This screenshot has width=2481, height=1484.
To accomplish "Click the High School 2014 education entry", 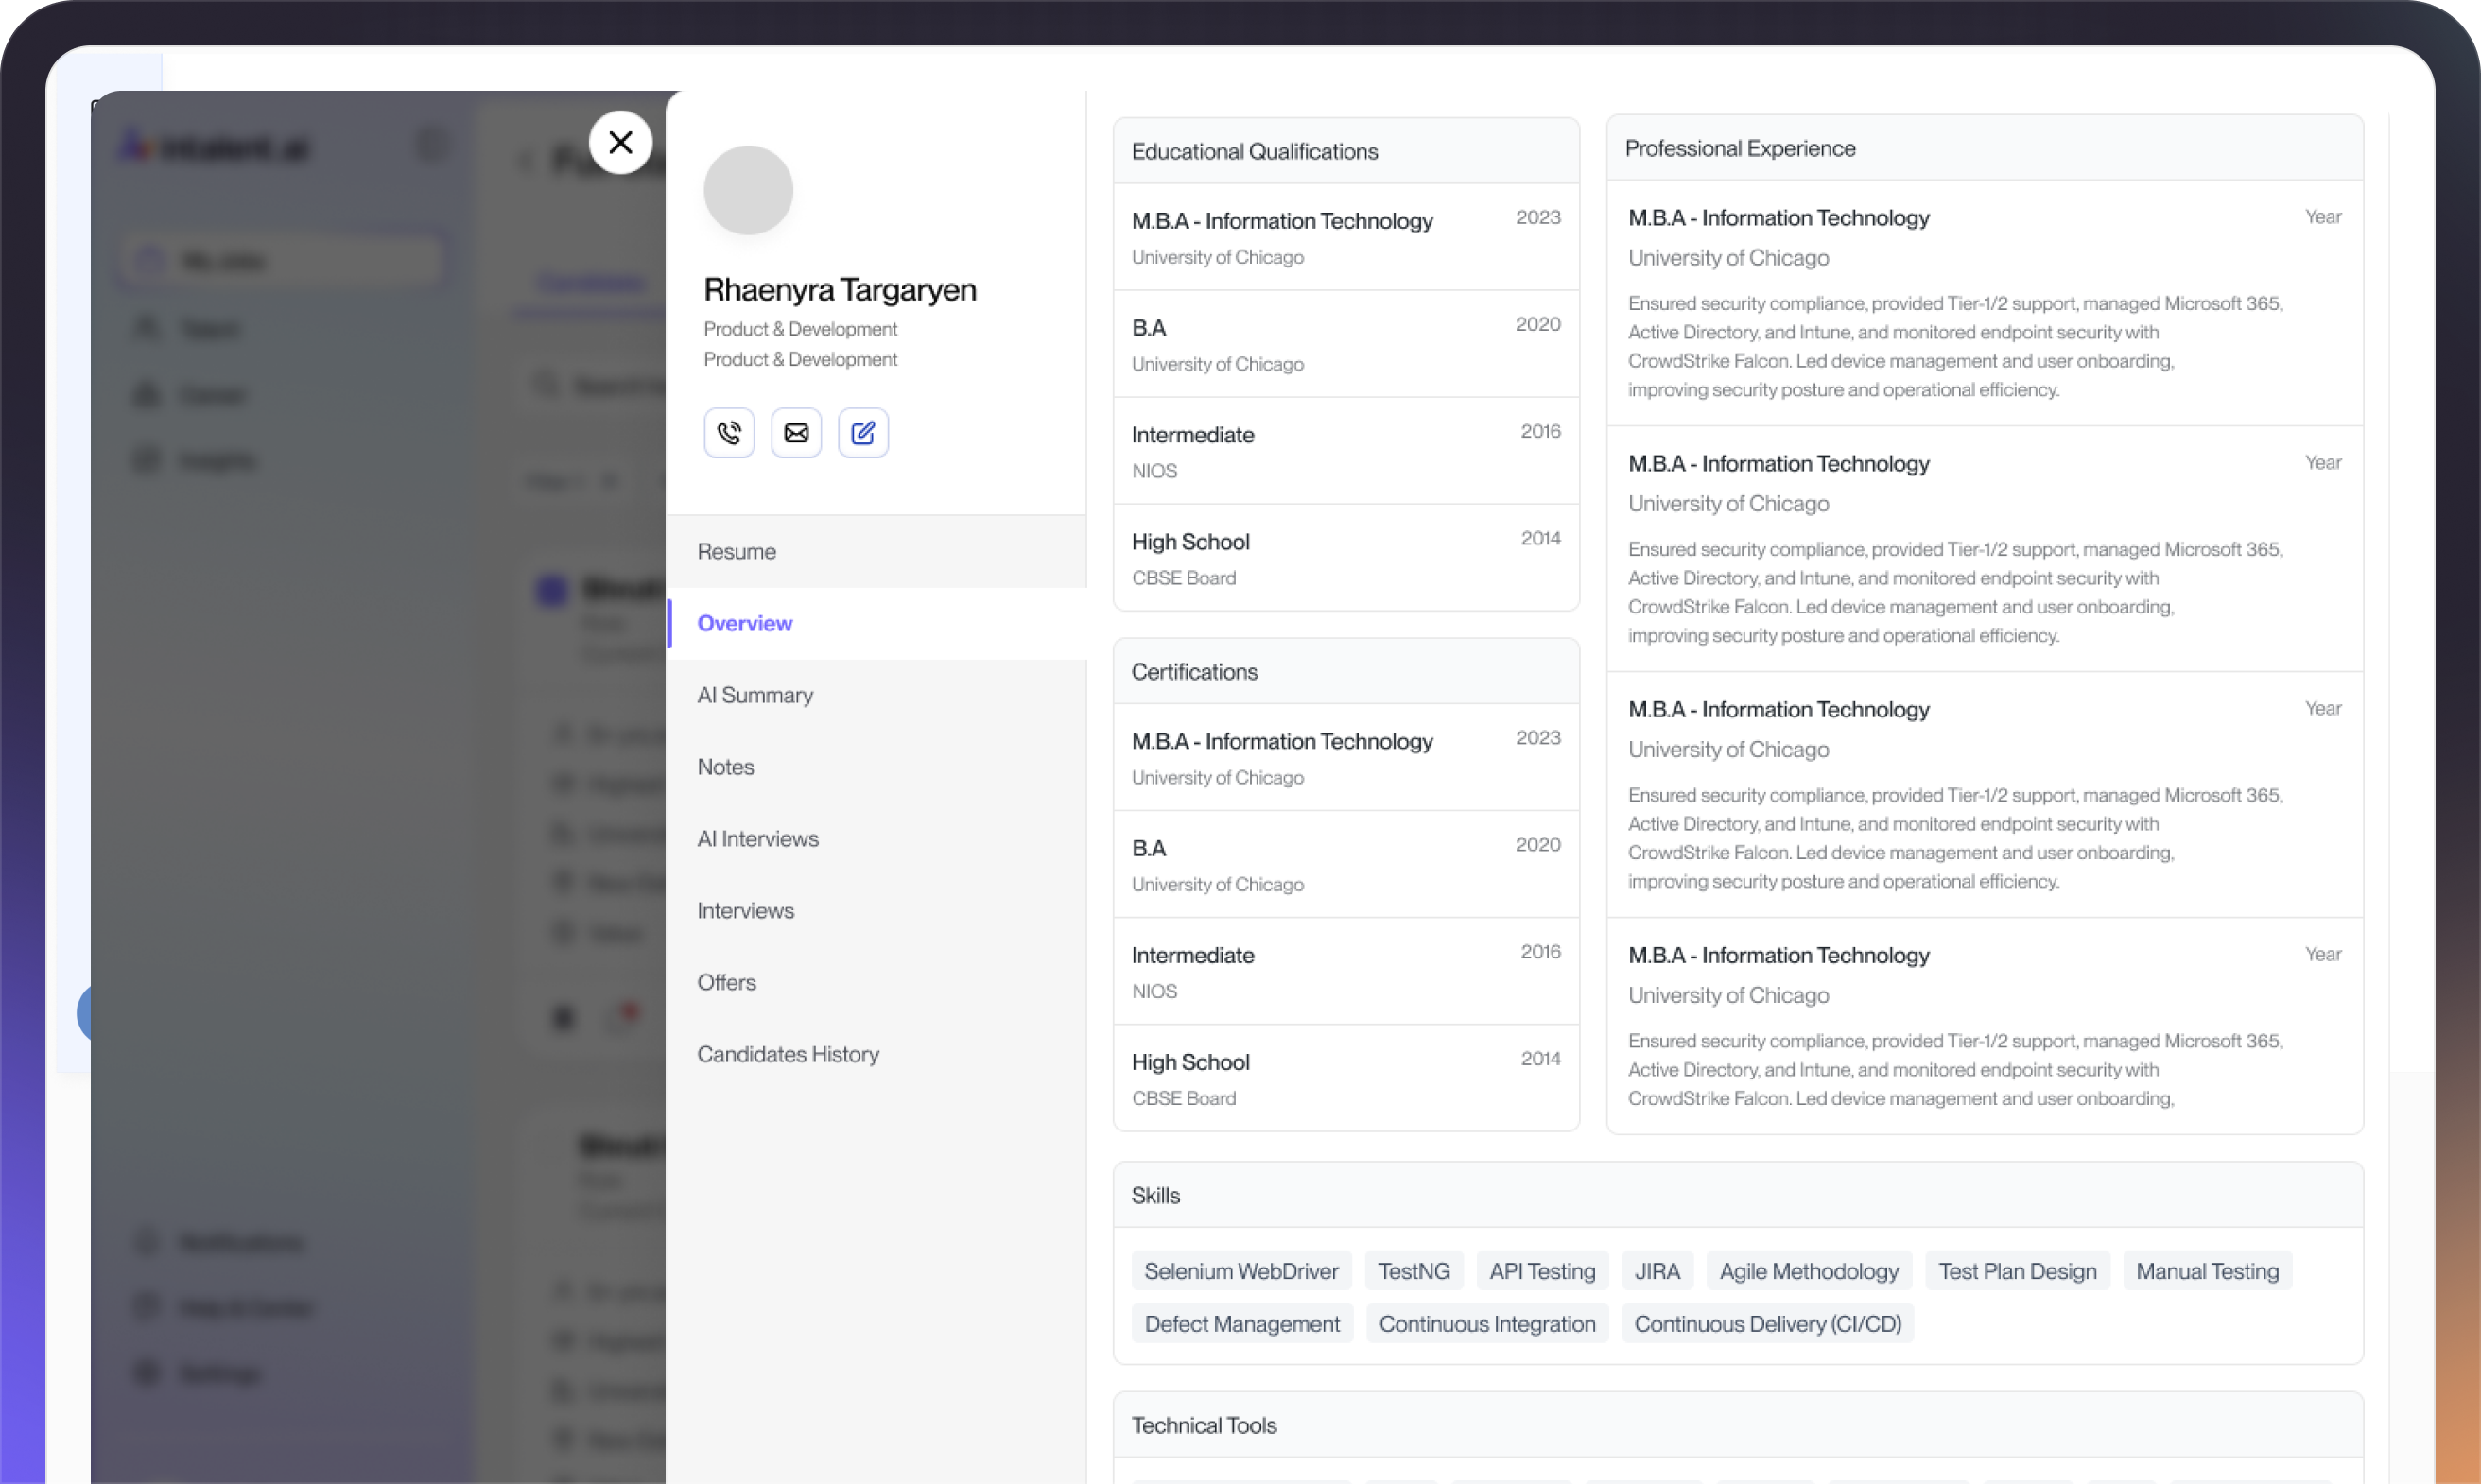I will pos(1345,558).
